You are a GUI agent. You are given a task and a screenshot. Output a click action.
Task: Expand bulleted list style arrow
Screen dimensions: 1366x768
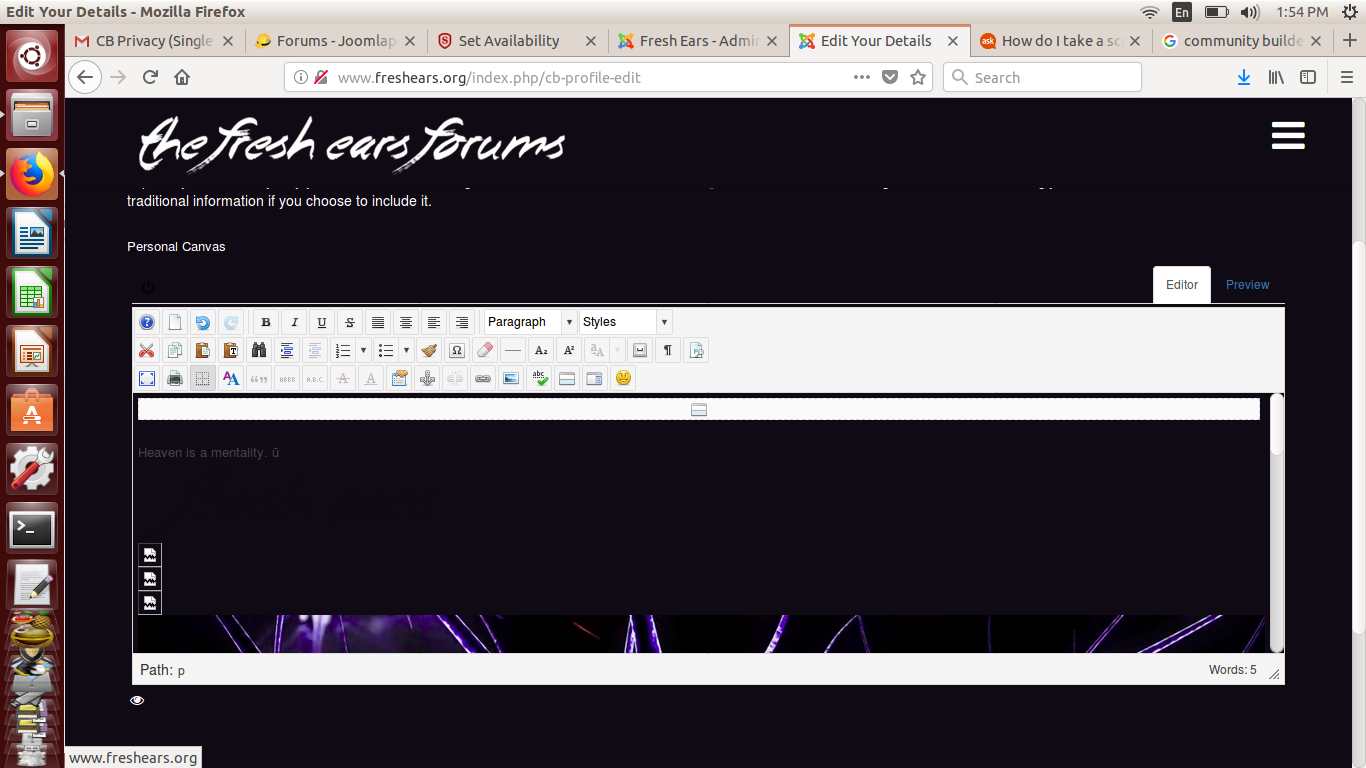click(x=406, y=350)
